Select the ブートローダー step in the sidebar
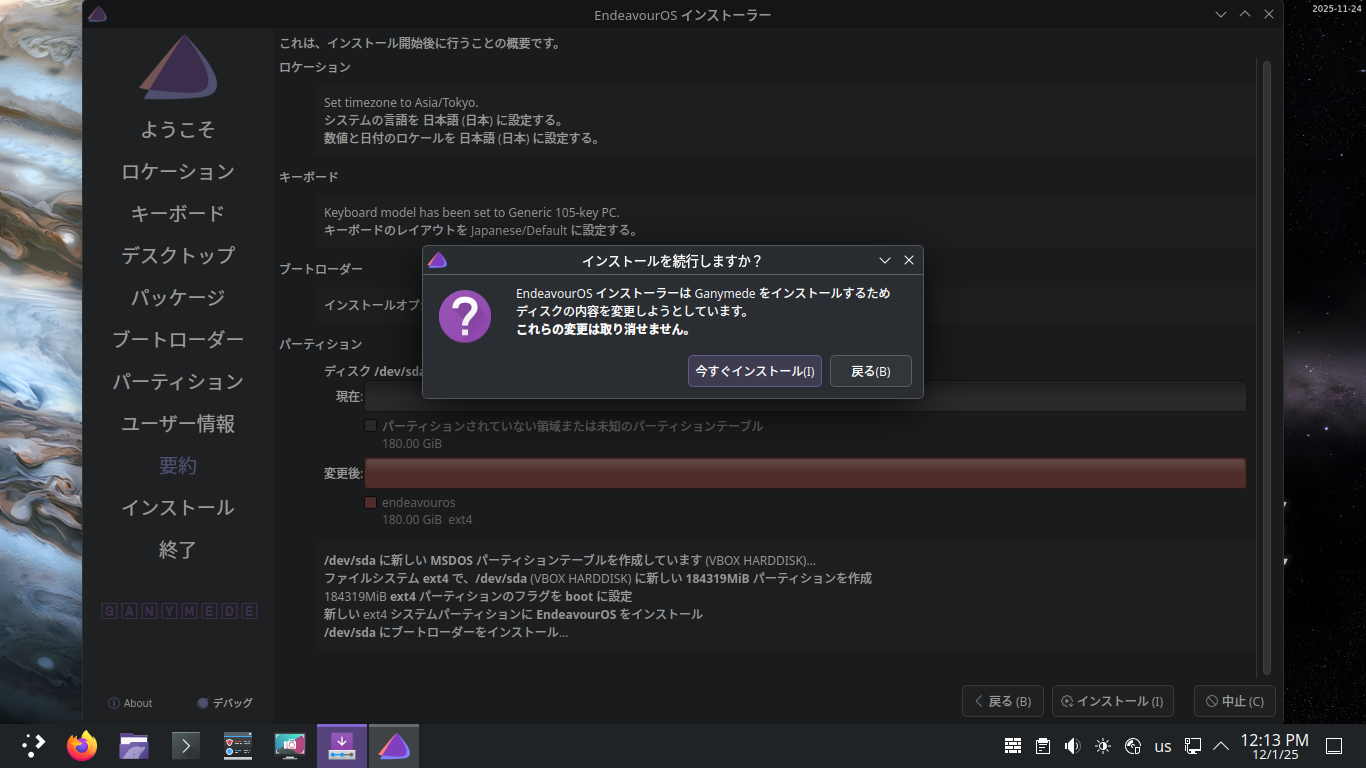Image resolution: width=1366 pixels, height=768 pixels. [x=178, y=339]
